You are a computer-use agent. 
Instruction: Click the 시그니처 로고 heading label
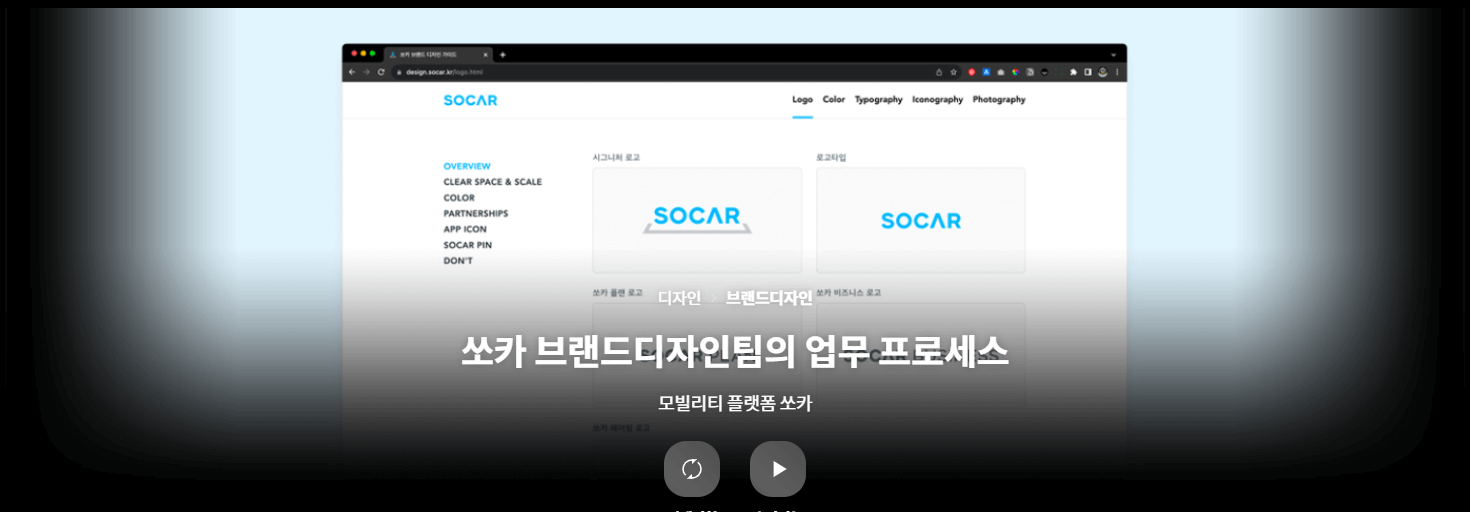(616, 157)
